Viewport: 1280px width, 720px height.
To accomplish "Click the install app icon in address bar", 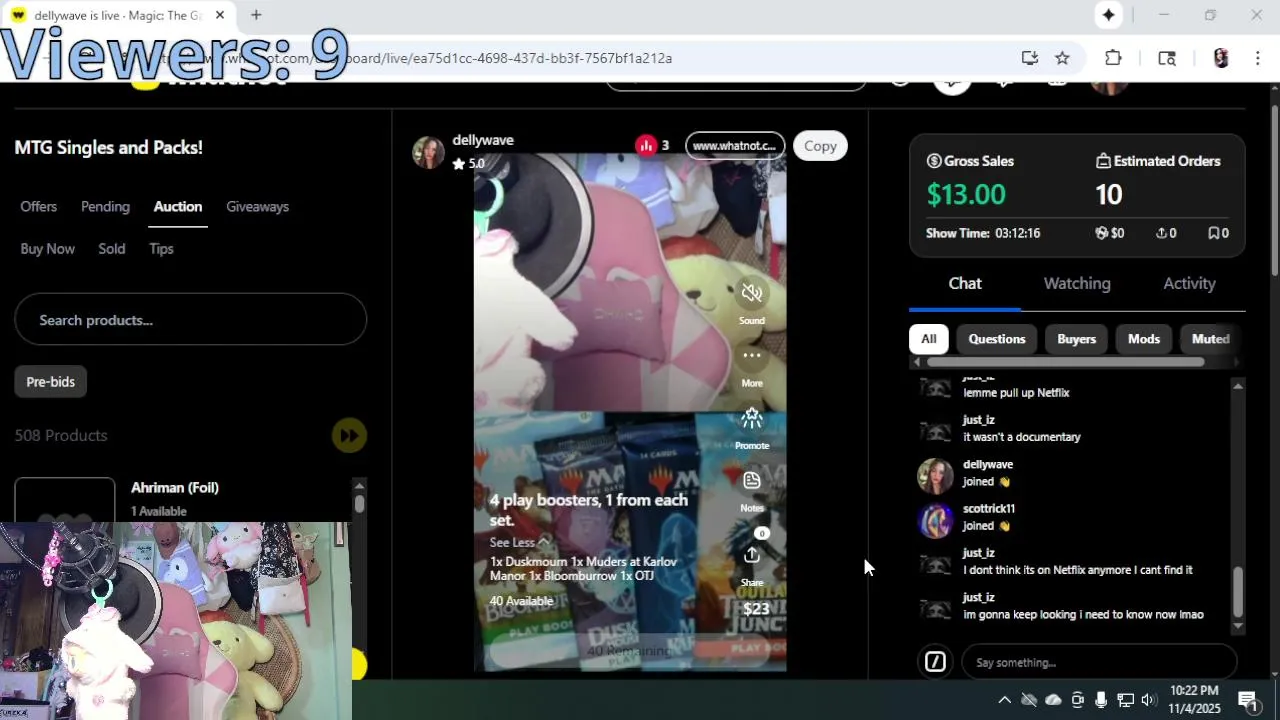I will pos(1029,58).
